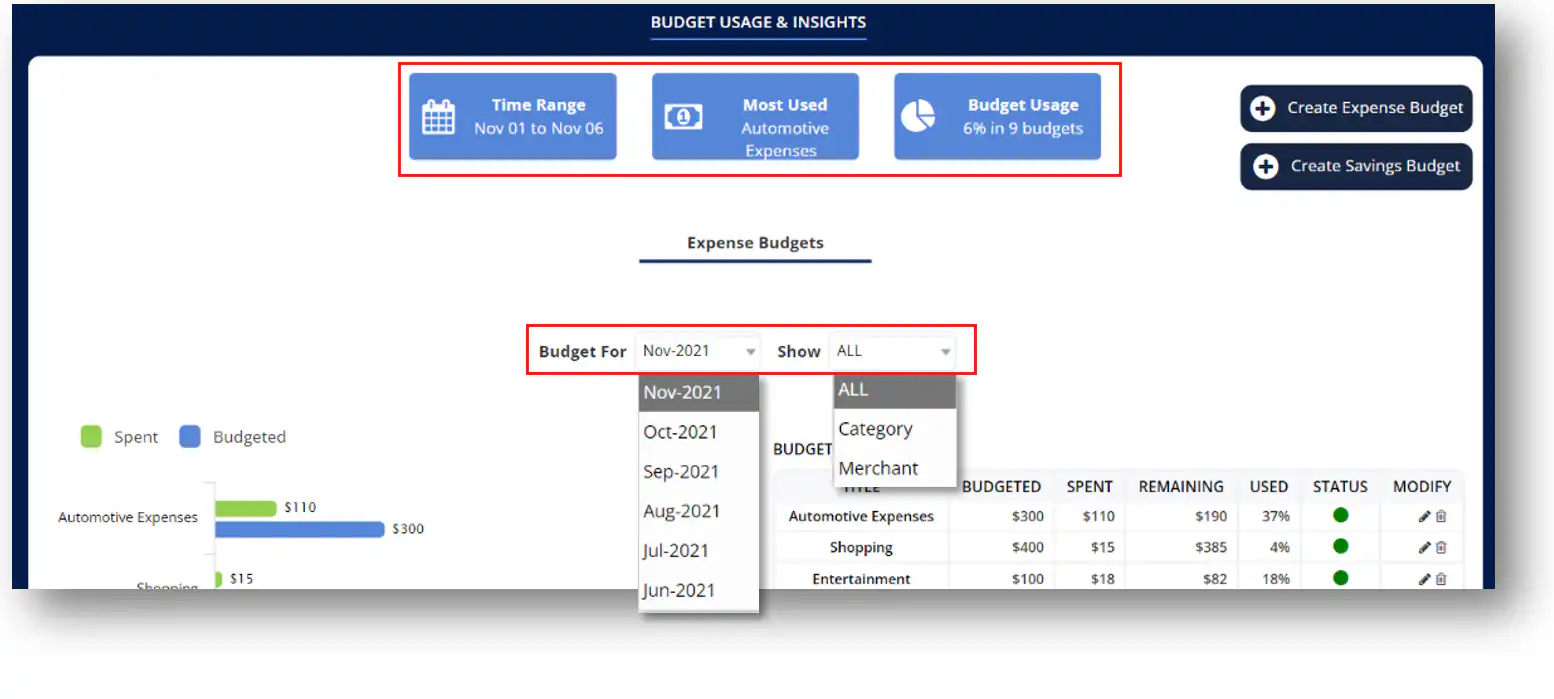Click the plus icon on Create Expense Budget

click(x=1263, y=108)
